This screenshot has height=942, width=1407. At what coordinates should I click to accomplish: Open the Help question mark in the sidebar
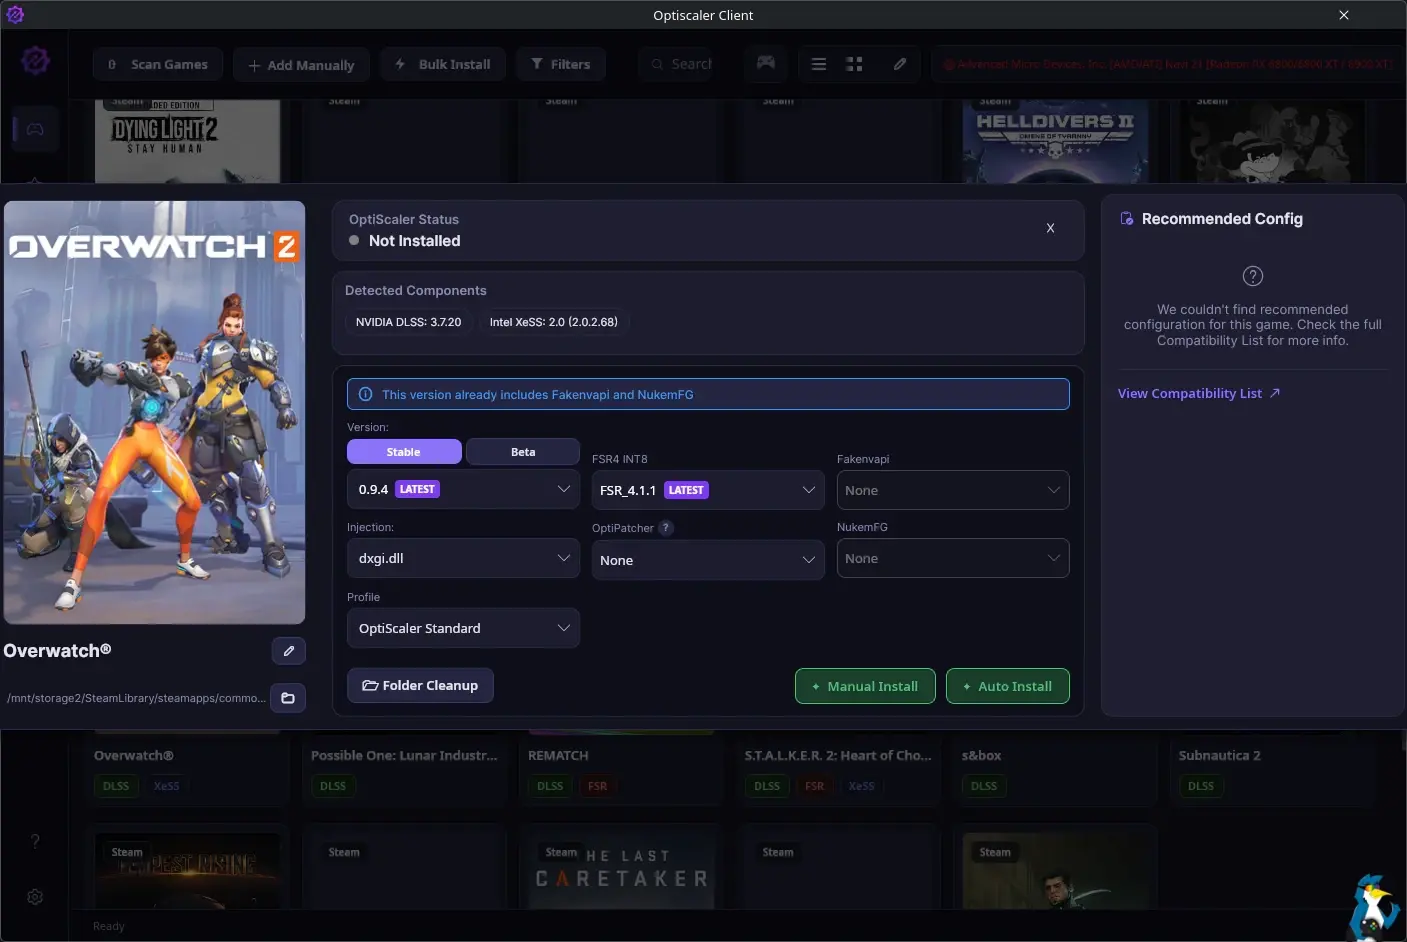coord(35,841)
